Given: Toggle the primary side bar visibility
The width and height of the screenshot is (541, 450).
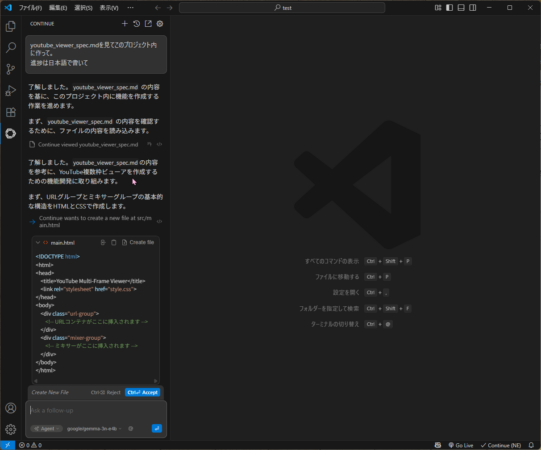Looking at the screenshot, I should click(x=450, y=8).
